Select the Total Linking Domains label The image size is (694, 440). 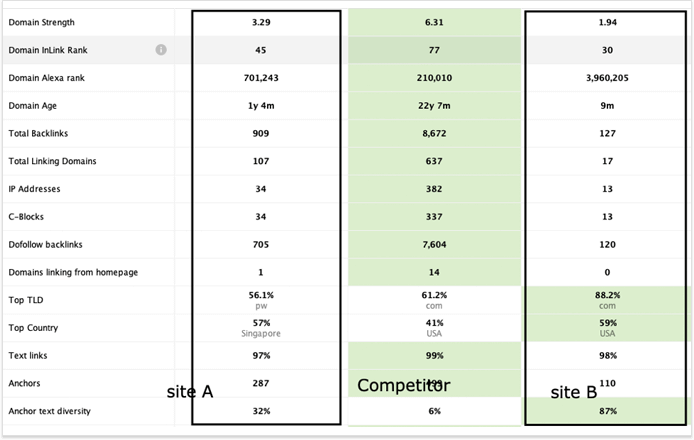click(52, 161)
